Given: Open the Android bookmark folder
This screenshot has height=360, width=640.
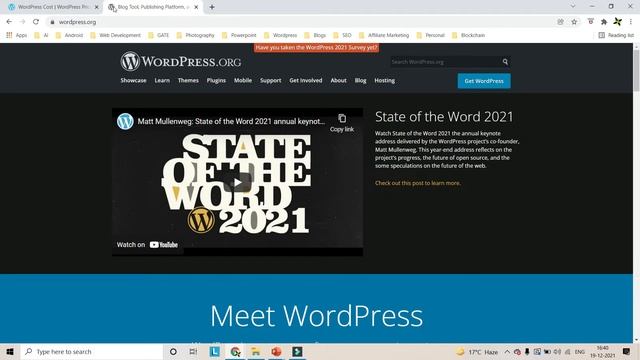Looking at the screenshot, I should pyautogui.click(x=69, y=36).
